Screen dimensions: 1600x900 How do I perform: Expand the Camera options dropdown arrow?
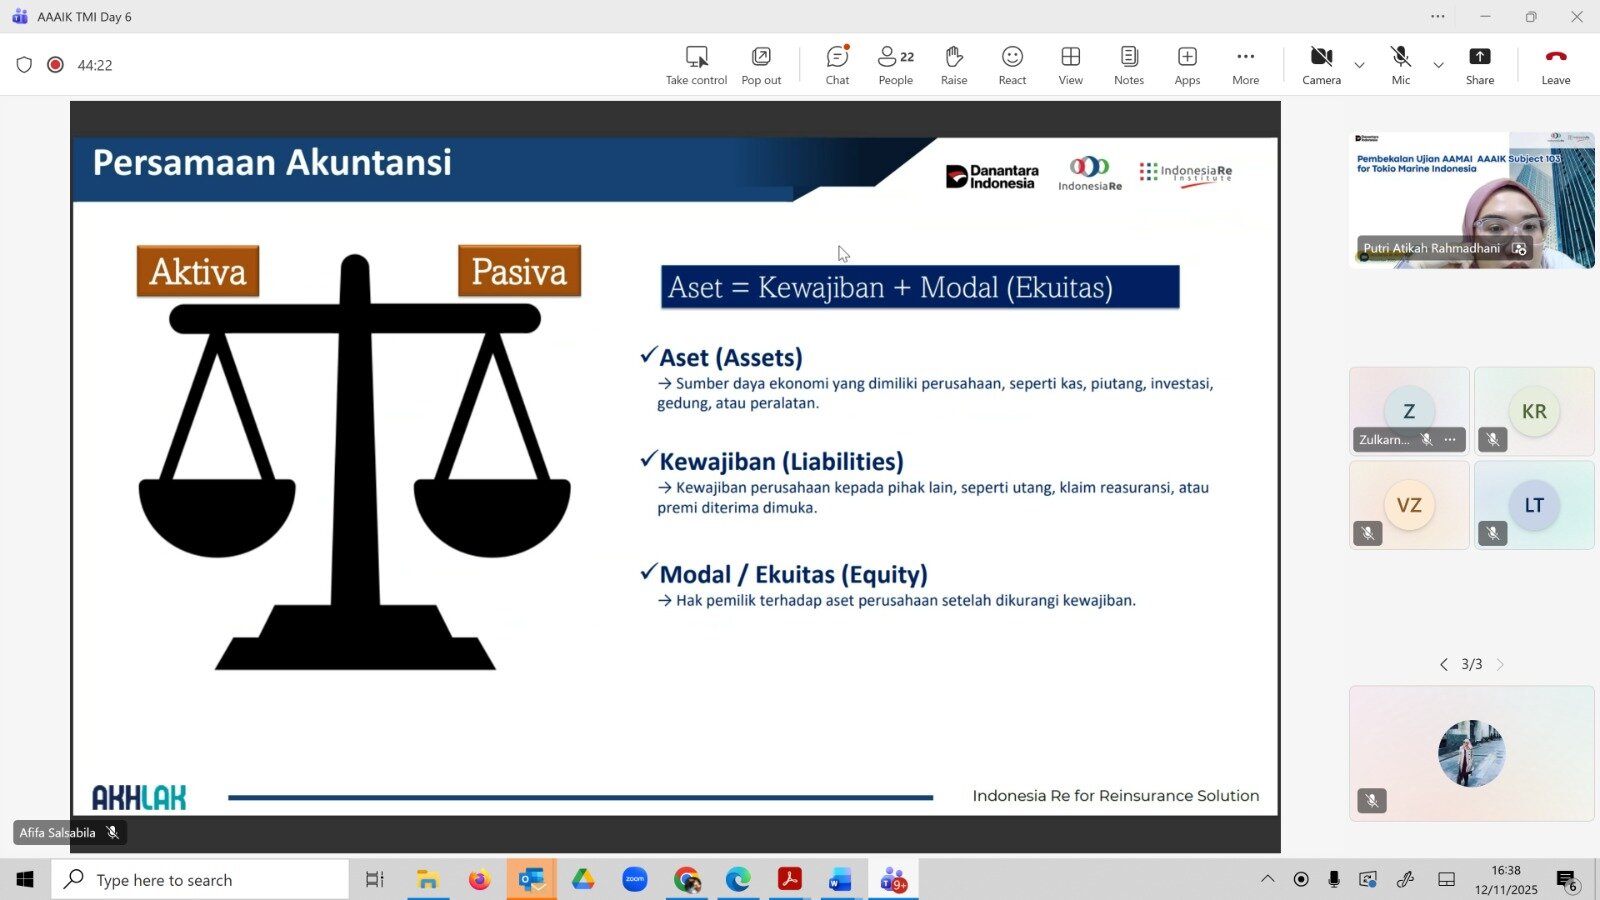(x=1359, y=65)
